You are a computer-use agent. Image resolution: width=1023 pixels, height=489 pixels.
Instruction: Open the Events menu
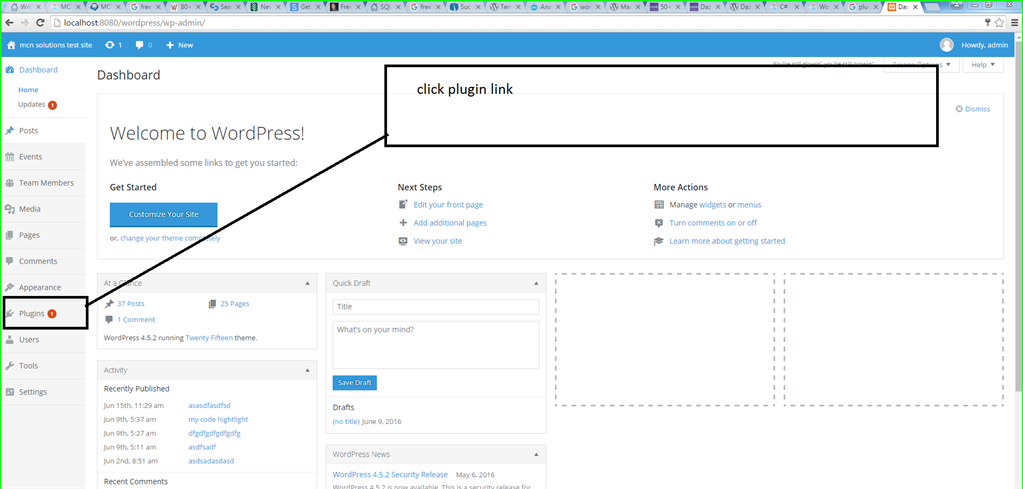point(43,156)
